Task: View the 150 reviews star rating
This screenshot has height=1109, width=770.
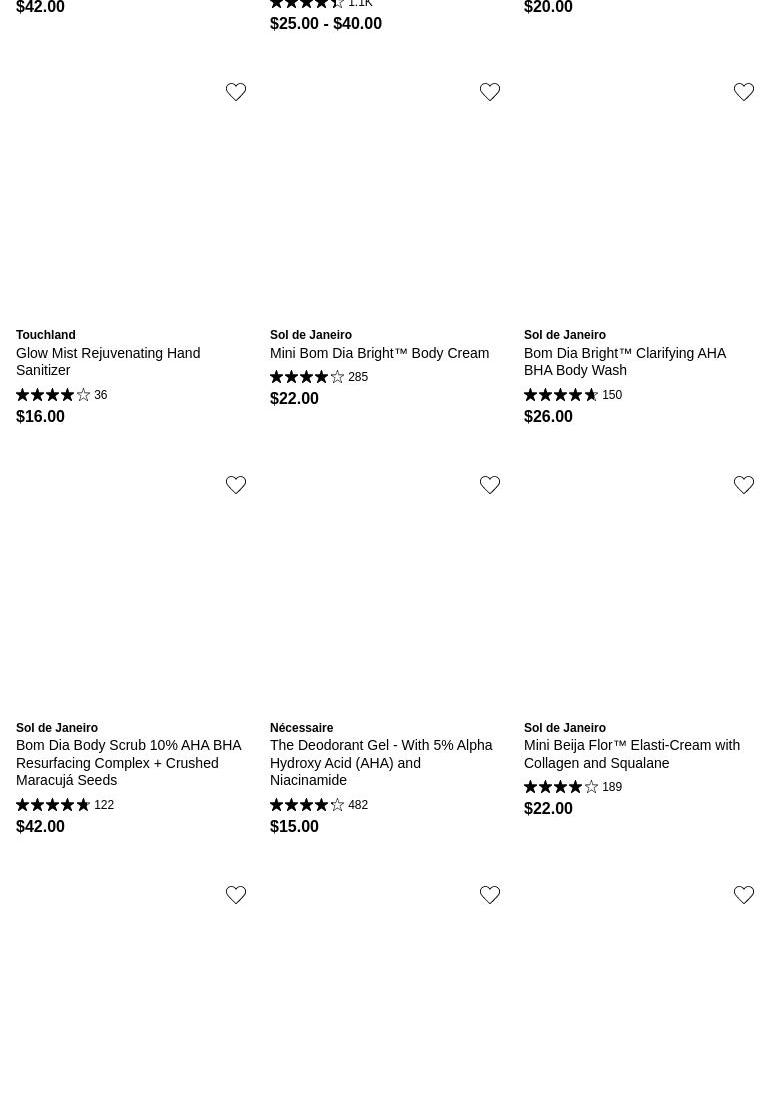Action: [572, 395]
